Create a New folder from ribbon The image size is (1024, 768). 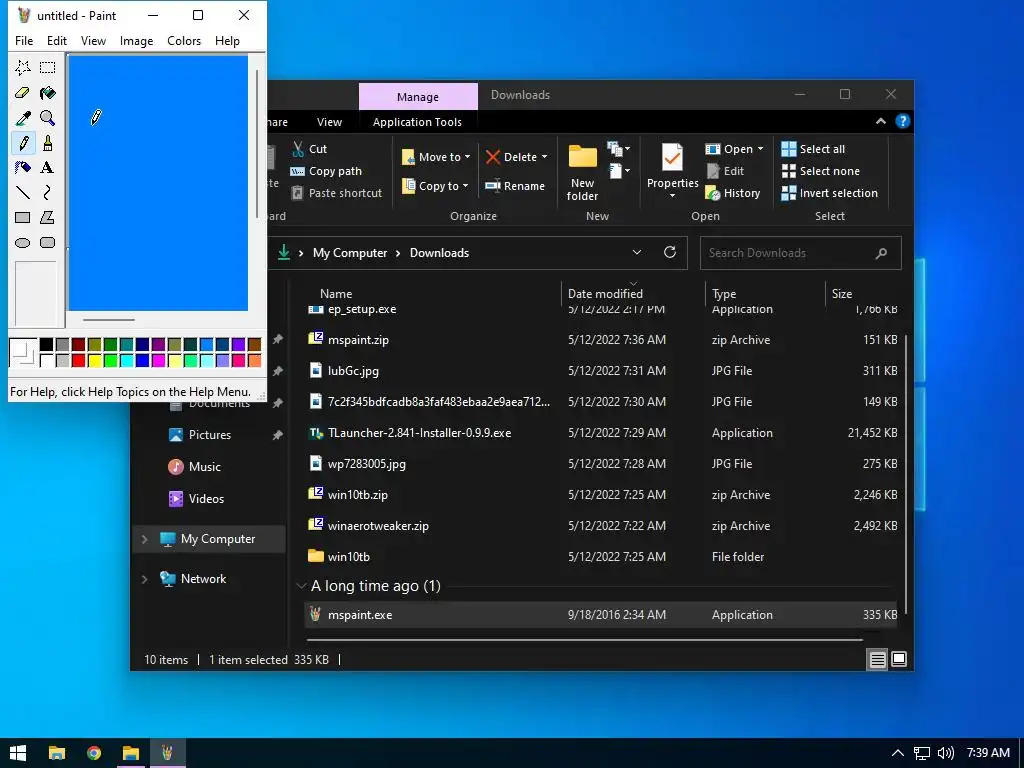582,172
